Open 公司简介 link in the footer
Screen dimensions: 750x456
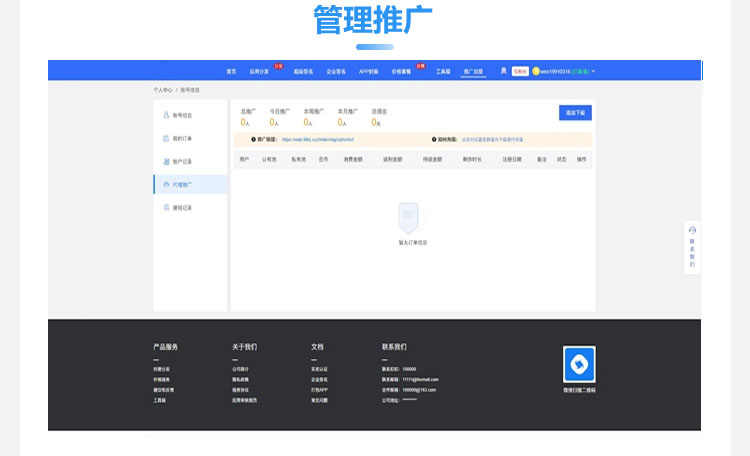pos(240,369)
